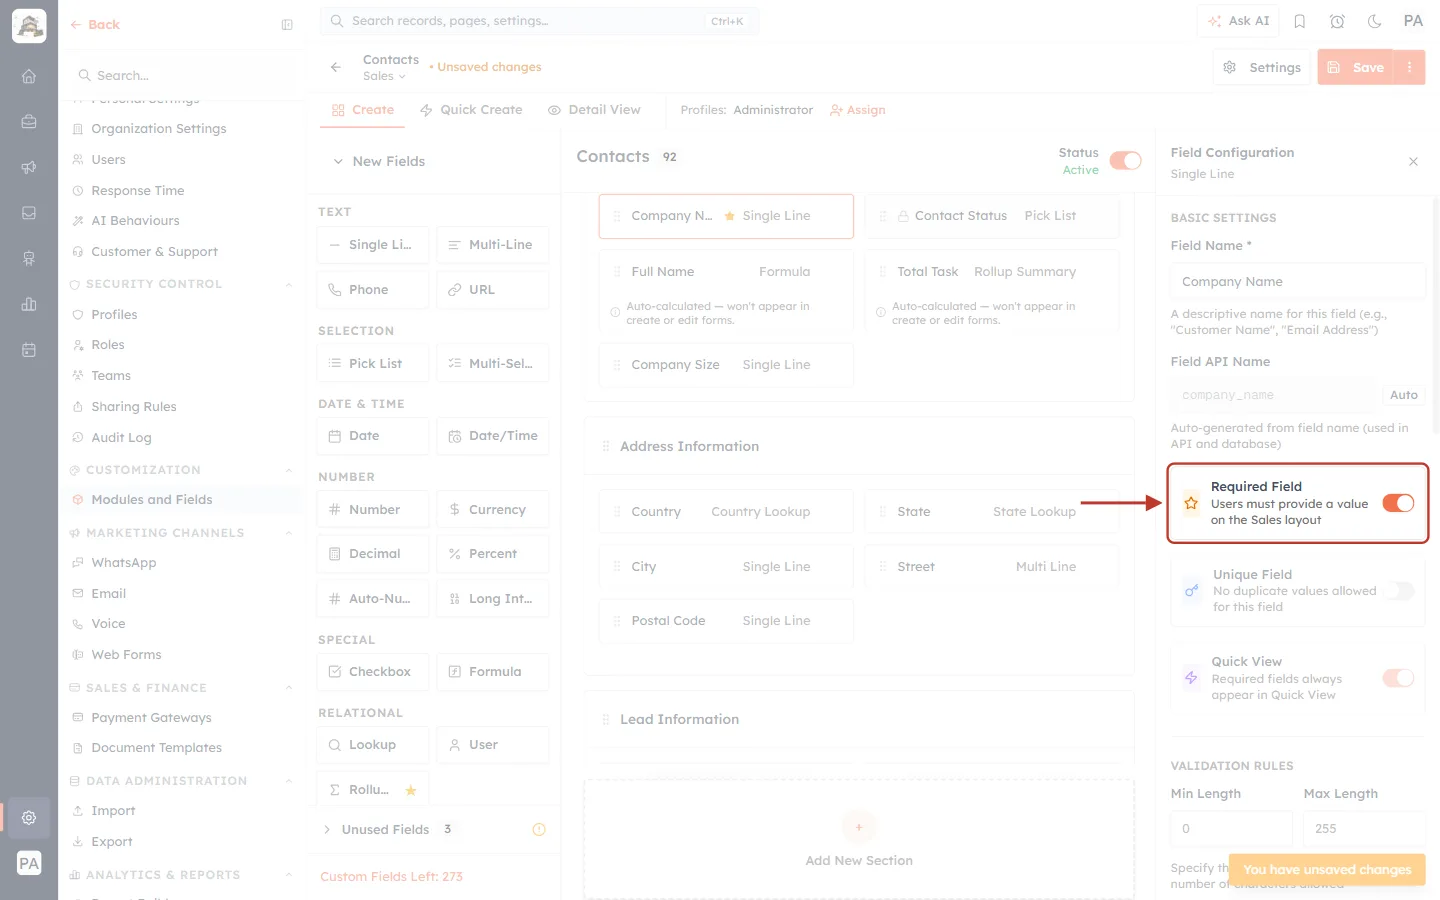Switch to the Quick Create tab

(471, 110)
